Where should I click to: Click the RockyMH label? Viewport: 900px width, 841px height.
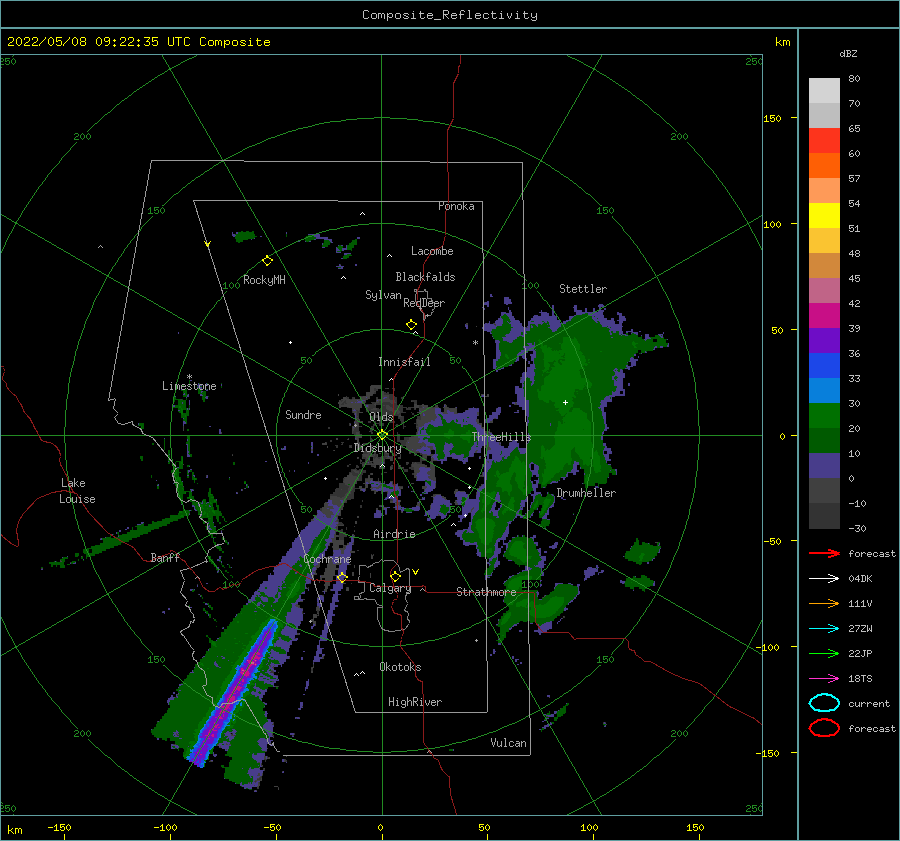coord(264,280)
